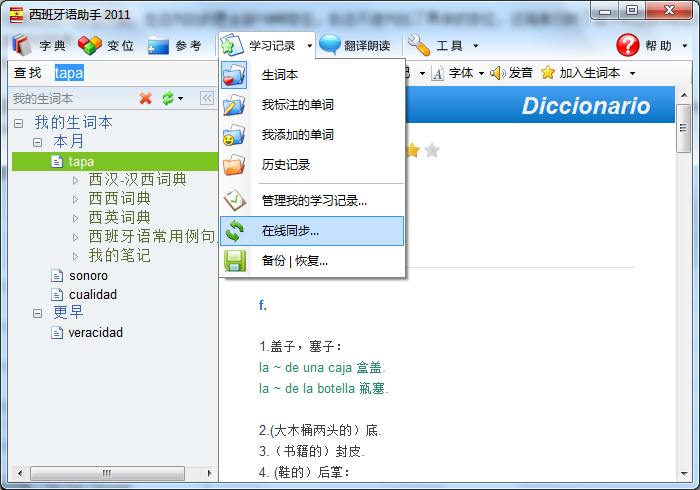Viewport: 700px width, 490px height.
Task: Select sonoro in the word list
Action: point(88,276)
